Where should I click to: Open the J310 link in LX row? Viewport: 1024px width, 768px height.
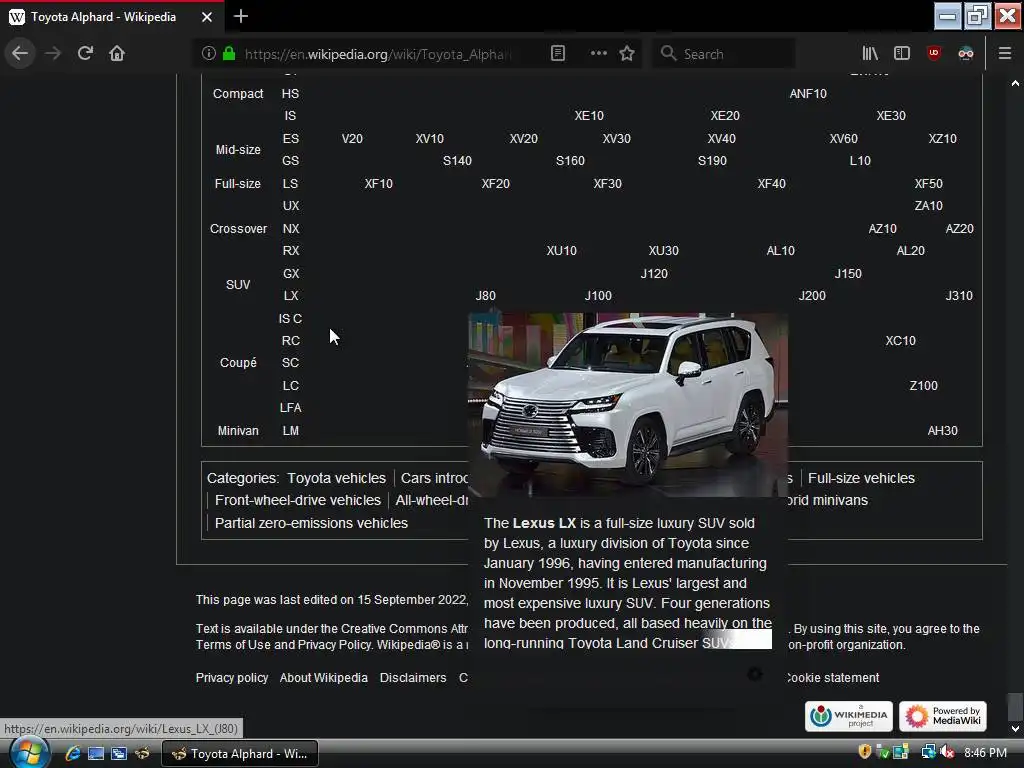[959, 296]
